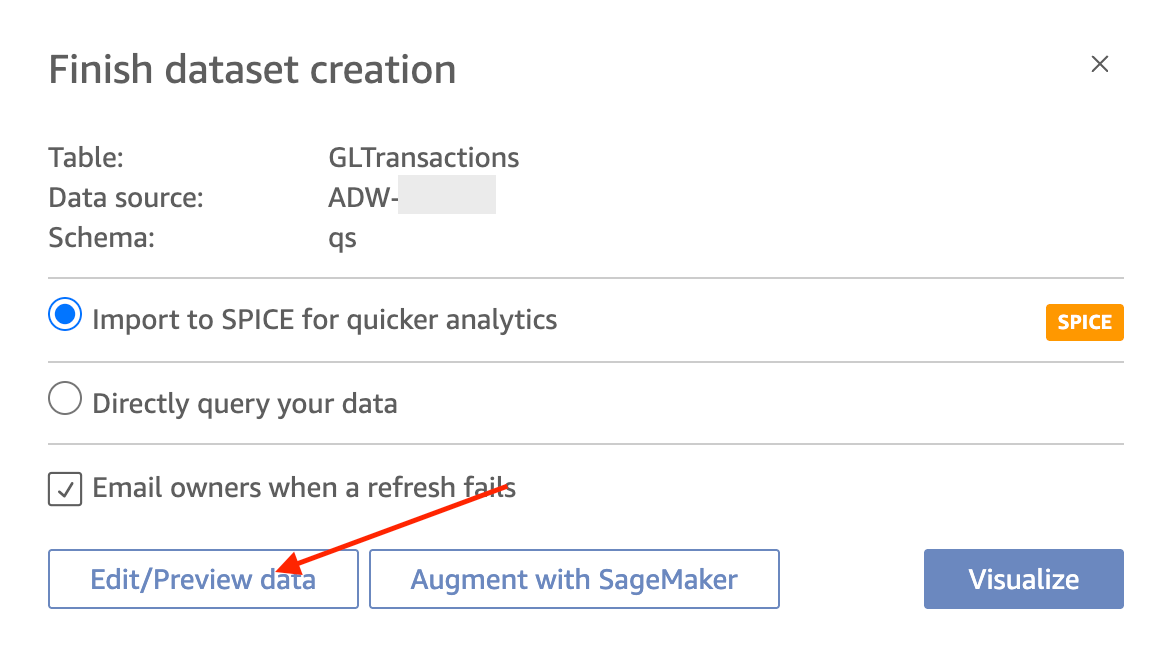Click the Table: field label
1174x648 pixels.
click(x=86, y=158)
